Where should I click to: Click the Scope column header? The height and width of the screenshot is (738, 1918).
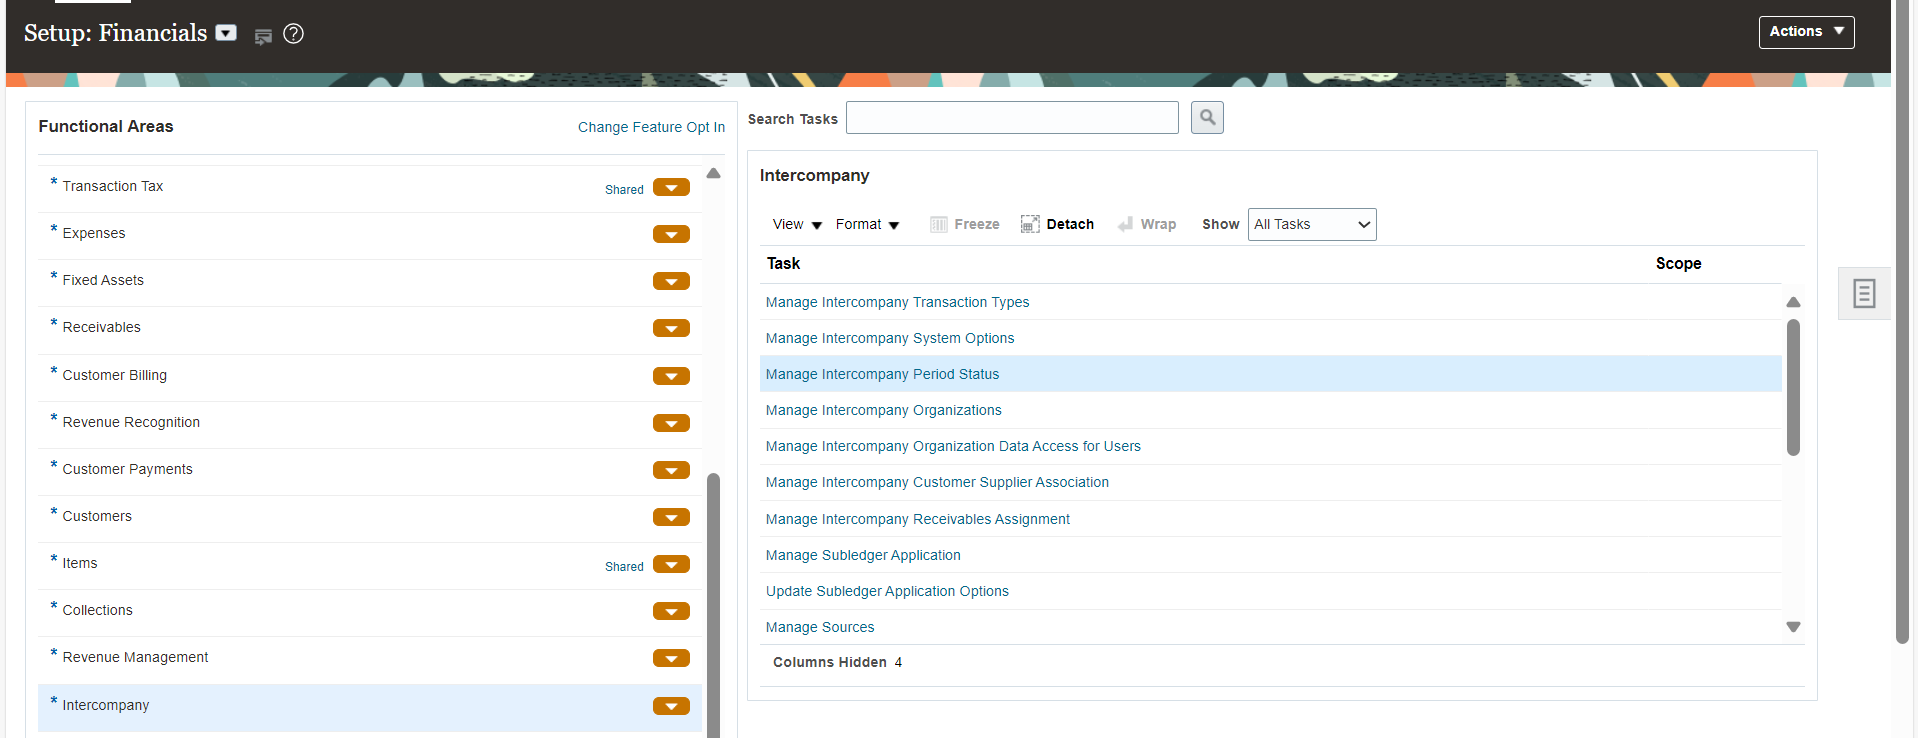click(x=1678, y=264)
